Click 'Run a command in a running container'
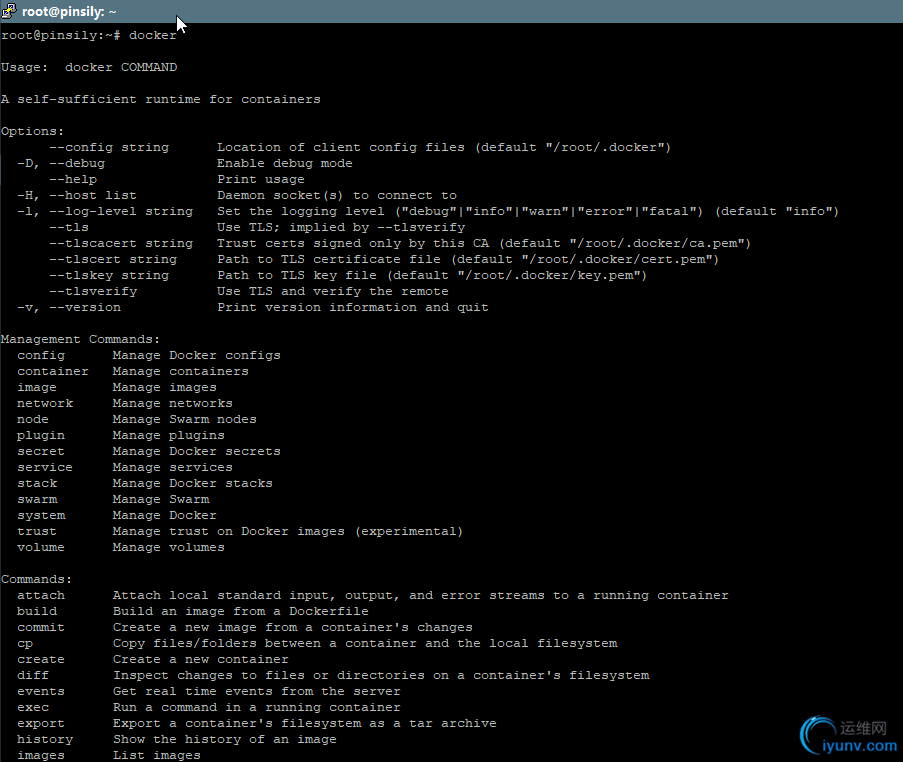 (257, 707)
